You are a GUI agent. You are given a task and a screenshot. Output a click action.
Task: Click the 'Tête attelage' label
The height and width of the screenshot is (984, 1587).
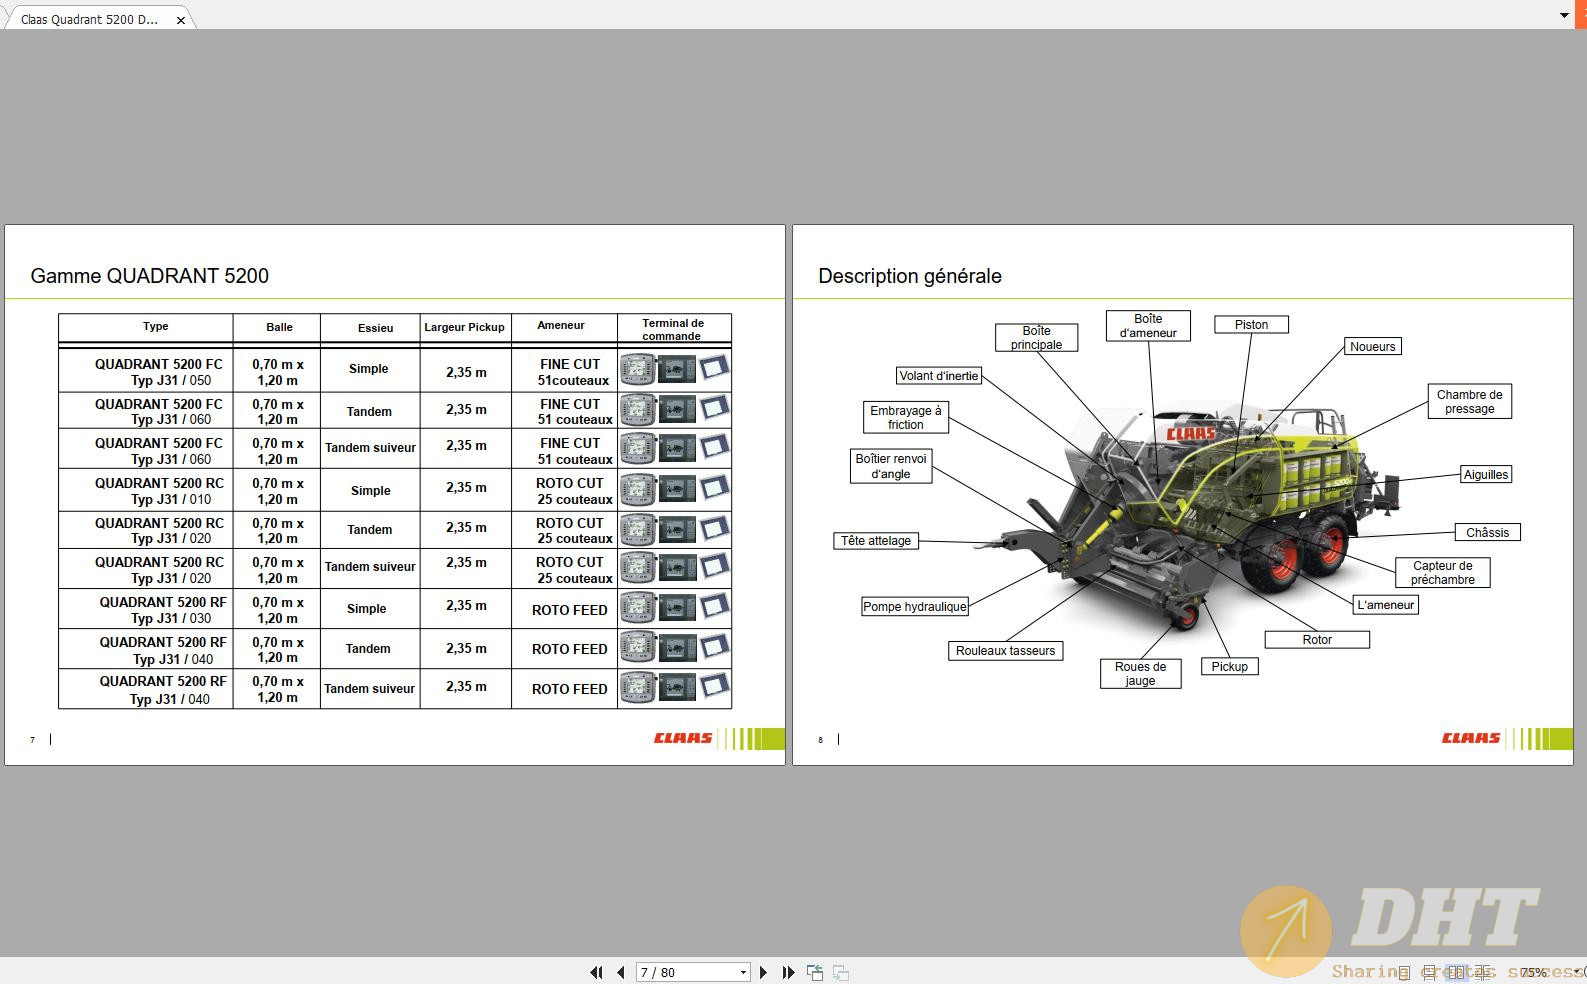click(875, 541)
